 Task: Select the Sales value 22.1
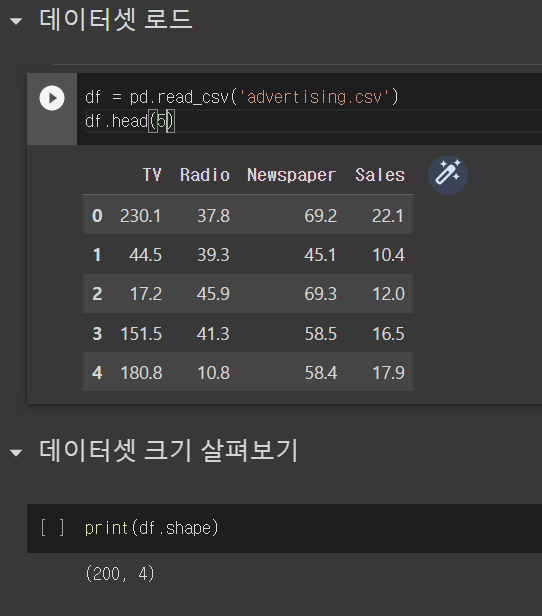[x=388, y=216]
